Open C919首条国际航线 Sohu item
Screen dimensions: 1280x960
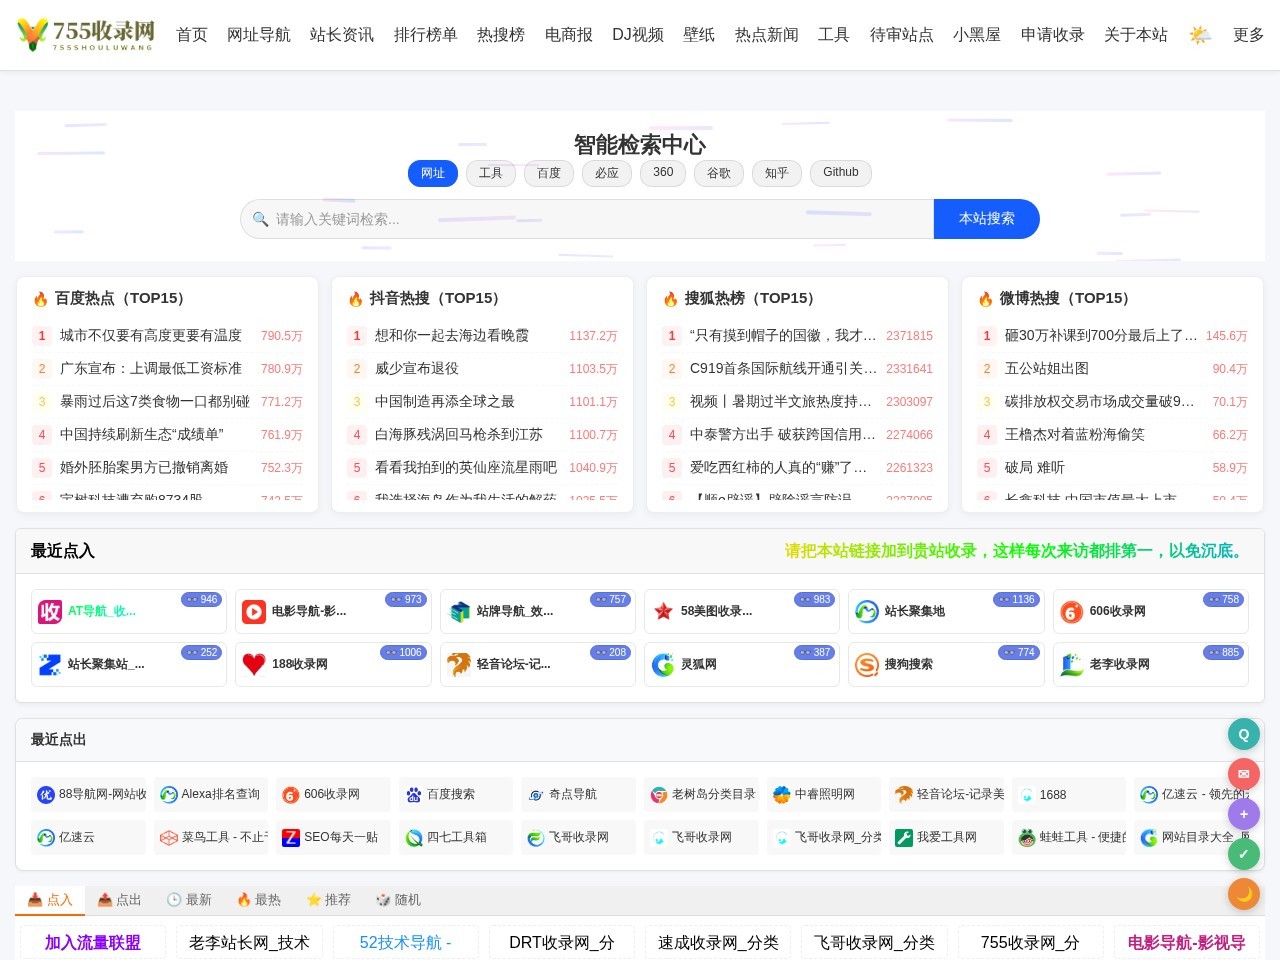coord(783,369)
